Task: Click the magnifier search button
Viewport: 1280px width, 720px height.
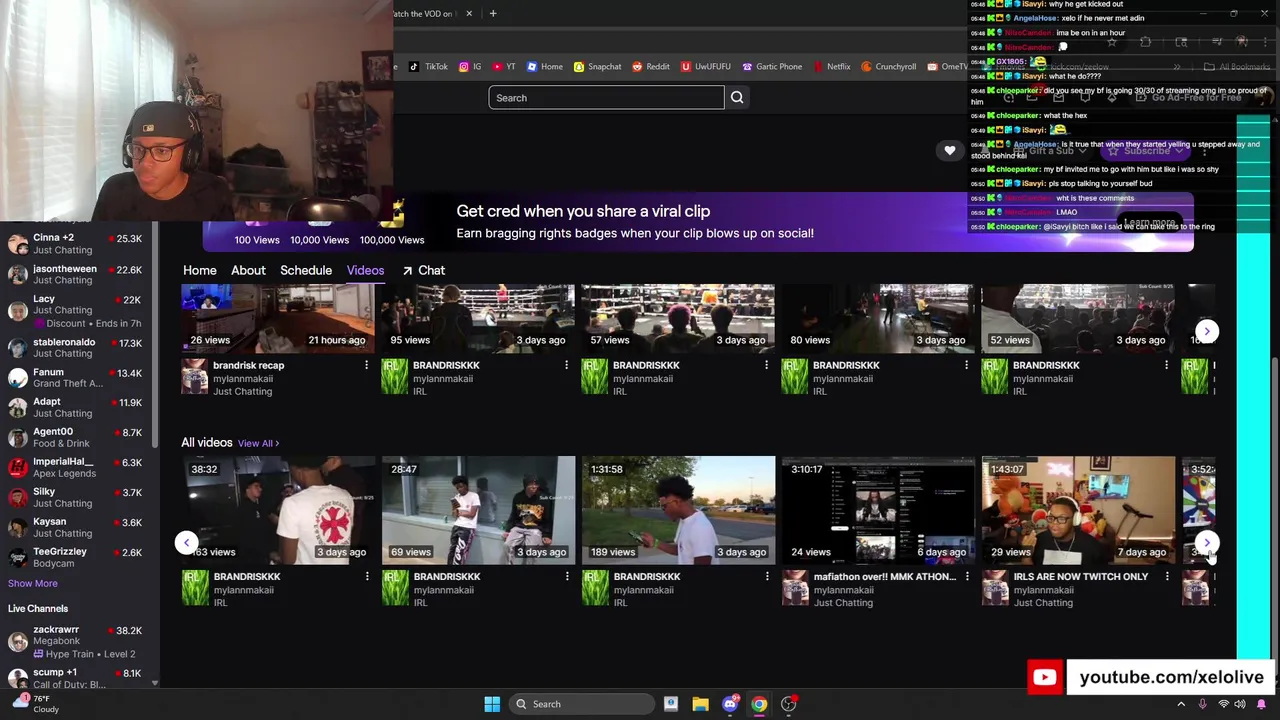Action: click(737, 98)
